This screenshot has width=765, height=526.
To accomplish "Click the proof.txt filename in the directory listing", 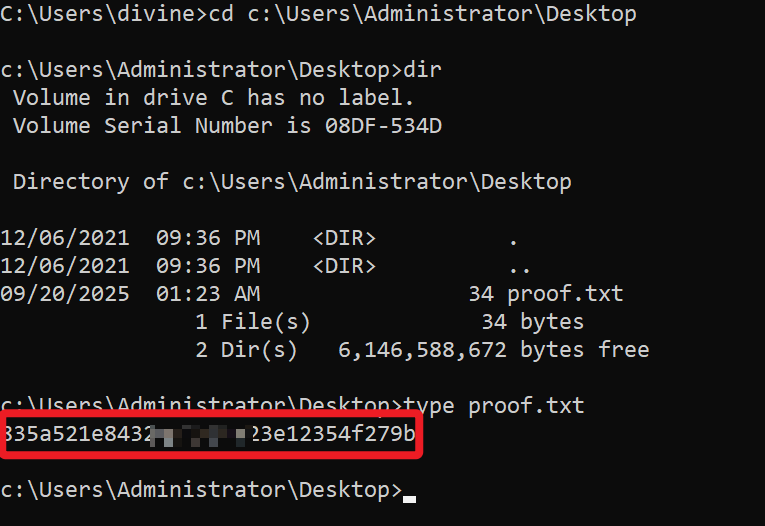I will point(566,294).
